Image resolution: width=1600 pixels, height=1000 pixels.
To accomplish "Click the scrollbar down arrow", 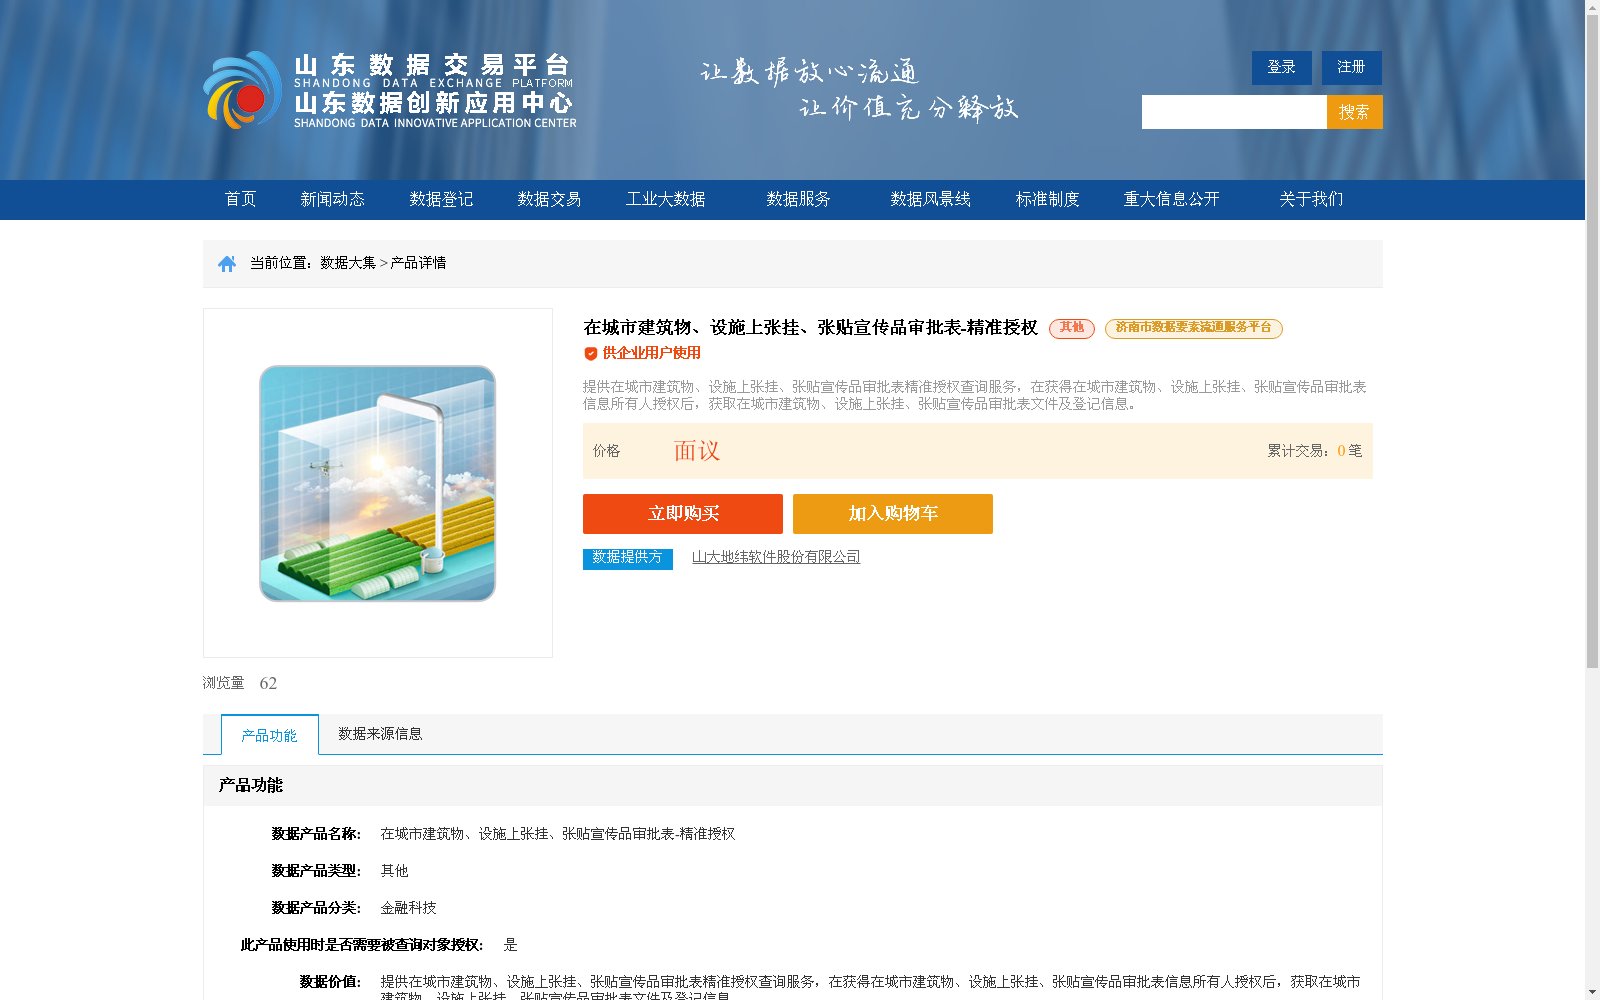I will click(x=1592, y=992).
